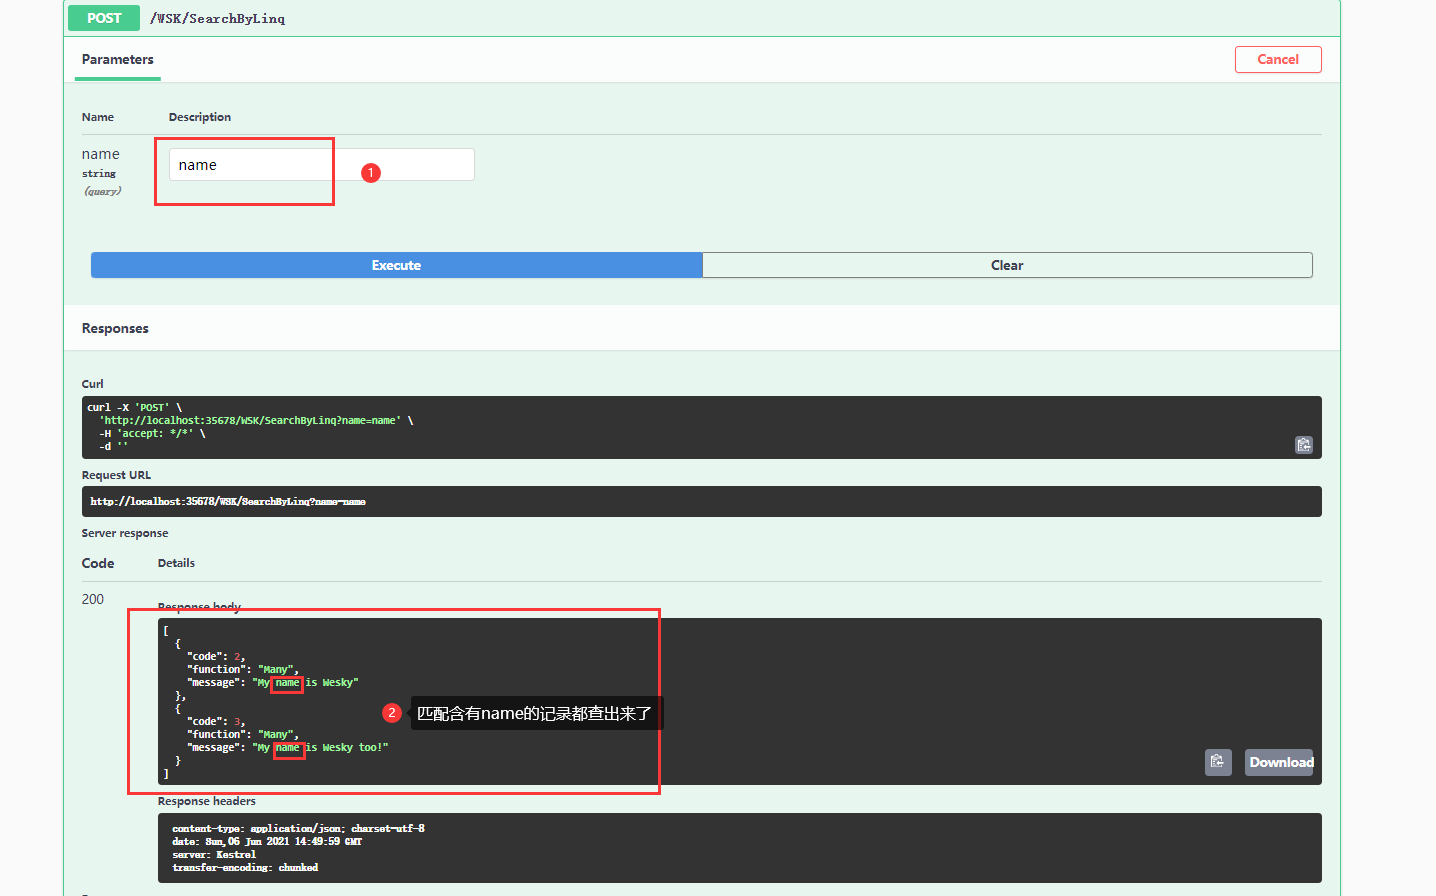Screen dimensions: 1436x896
Task: Switch to the Parameters tab
Action: click(117, 59)
